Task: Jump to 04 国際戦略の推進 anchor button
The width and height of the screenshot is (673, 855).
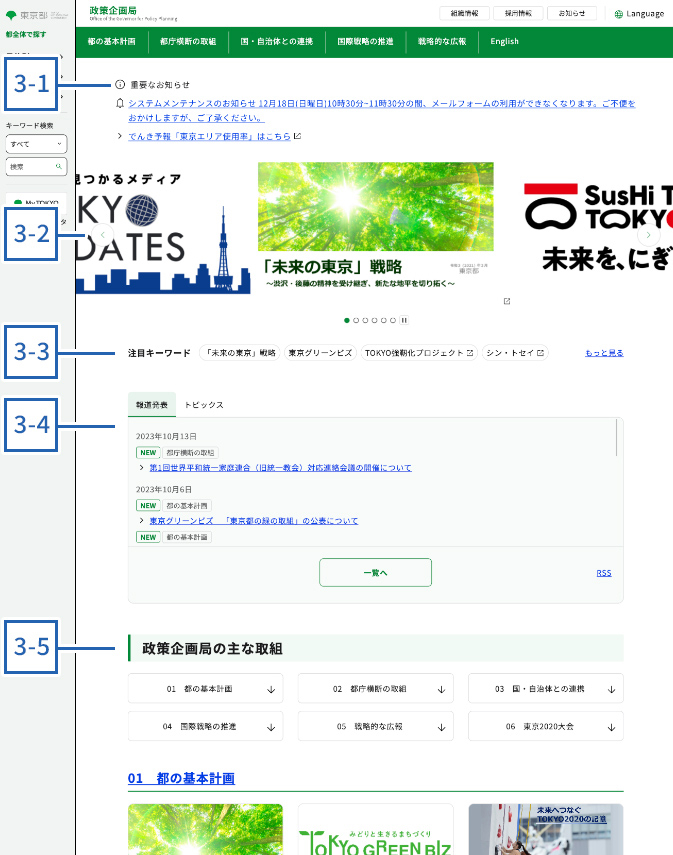Action: 206,726
